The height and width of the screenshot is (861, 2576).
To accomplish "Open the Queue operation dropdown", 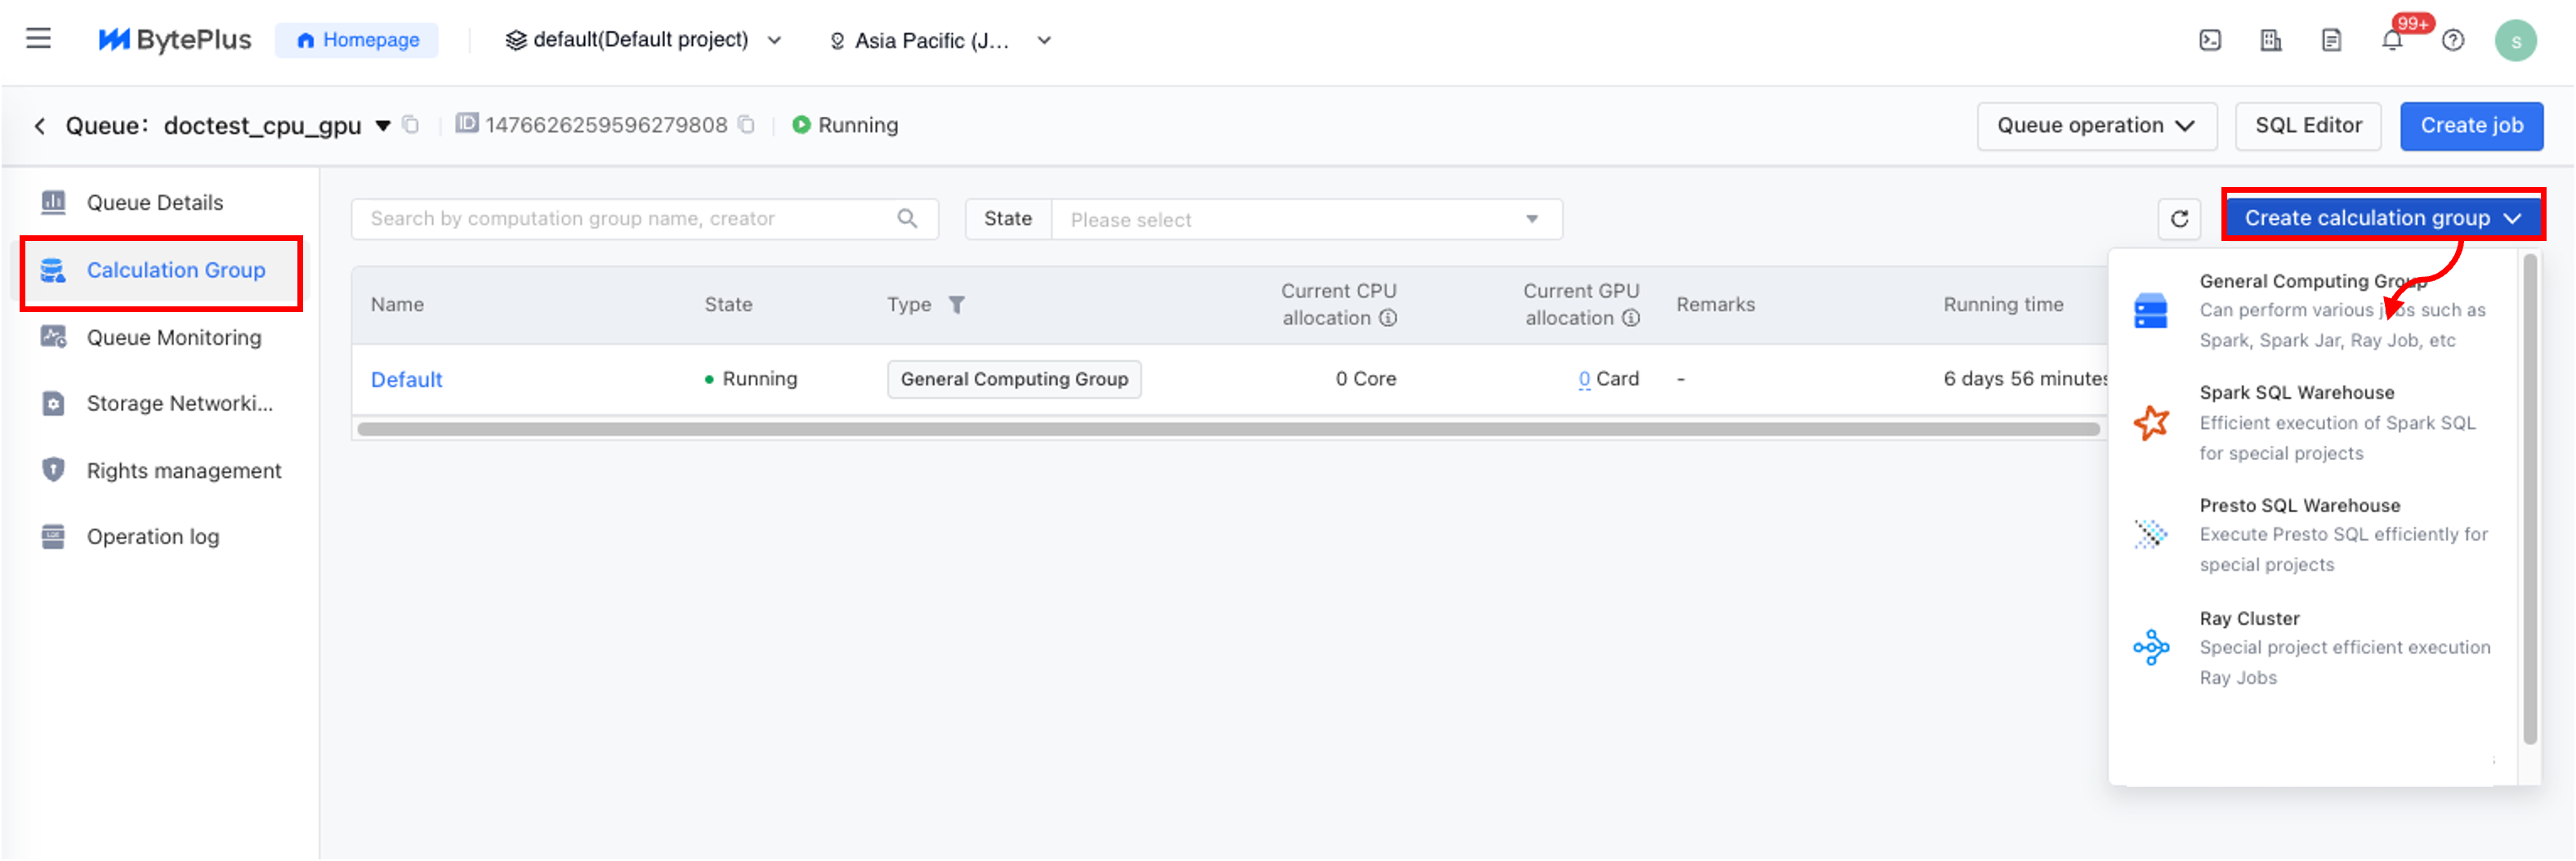I will (x=2096, y=126).
